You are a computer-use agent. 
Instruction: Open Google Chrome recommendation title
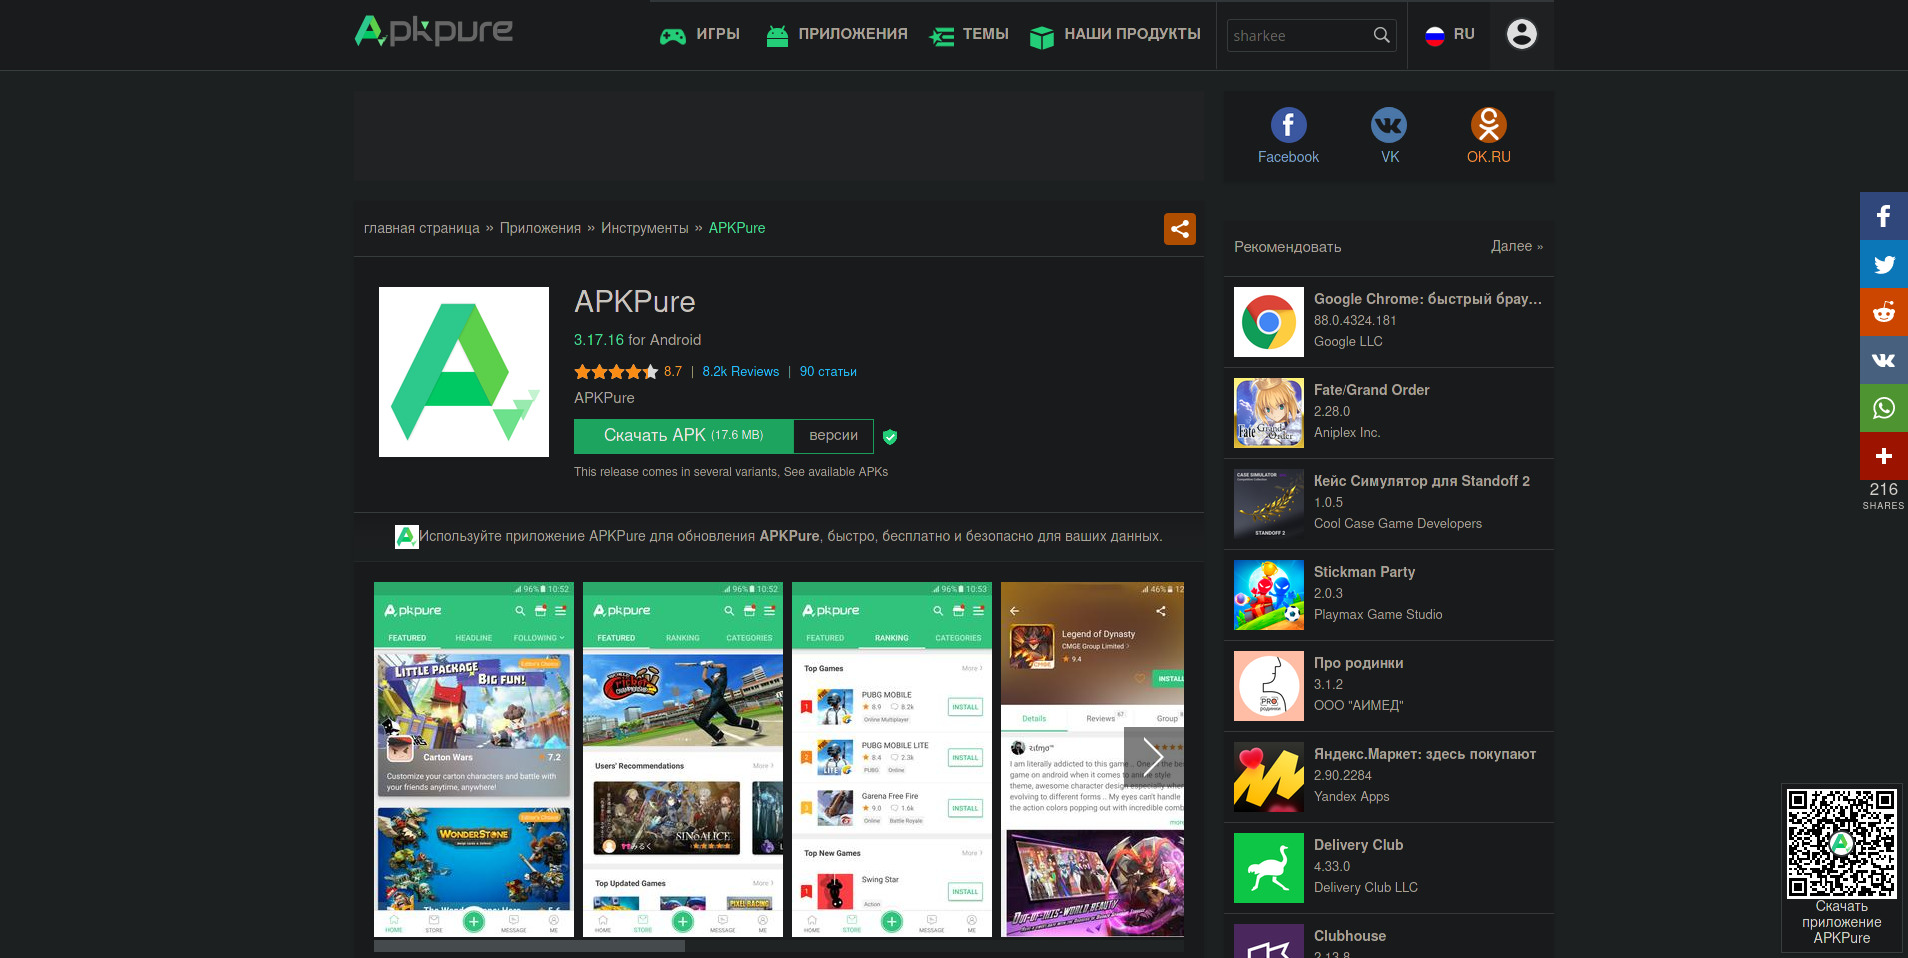coord(1428,299)
